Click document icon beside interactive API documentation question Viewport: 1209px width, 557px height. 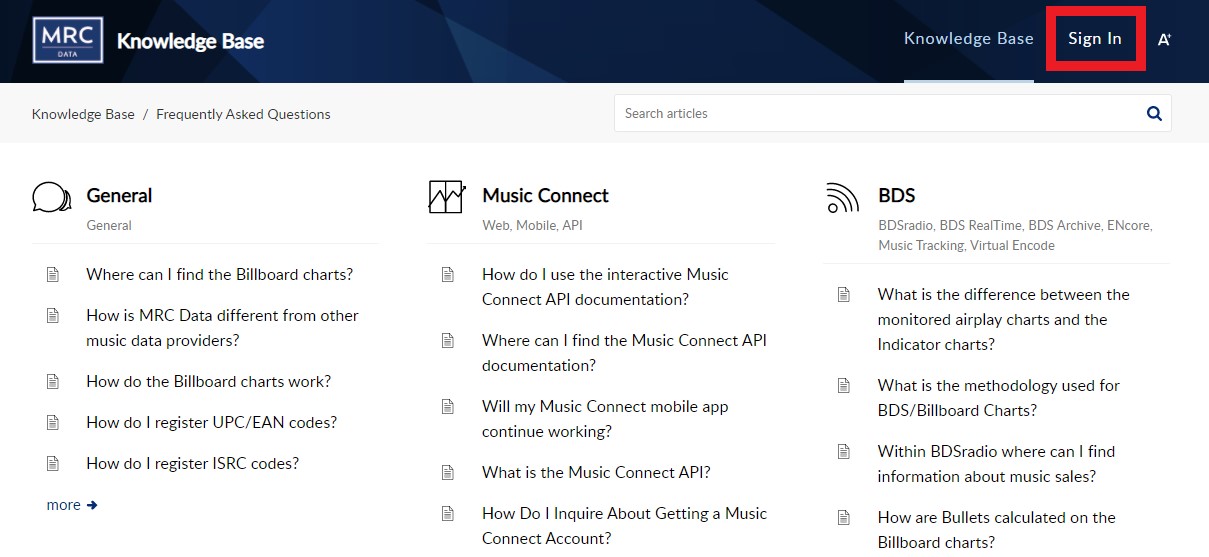(x=448, y=275)
